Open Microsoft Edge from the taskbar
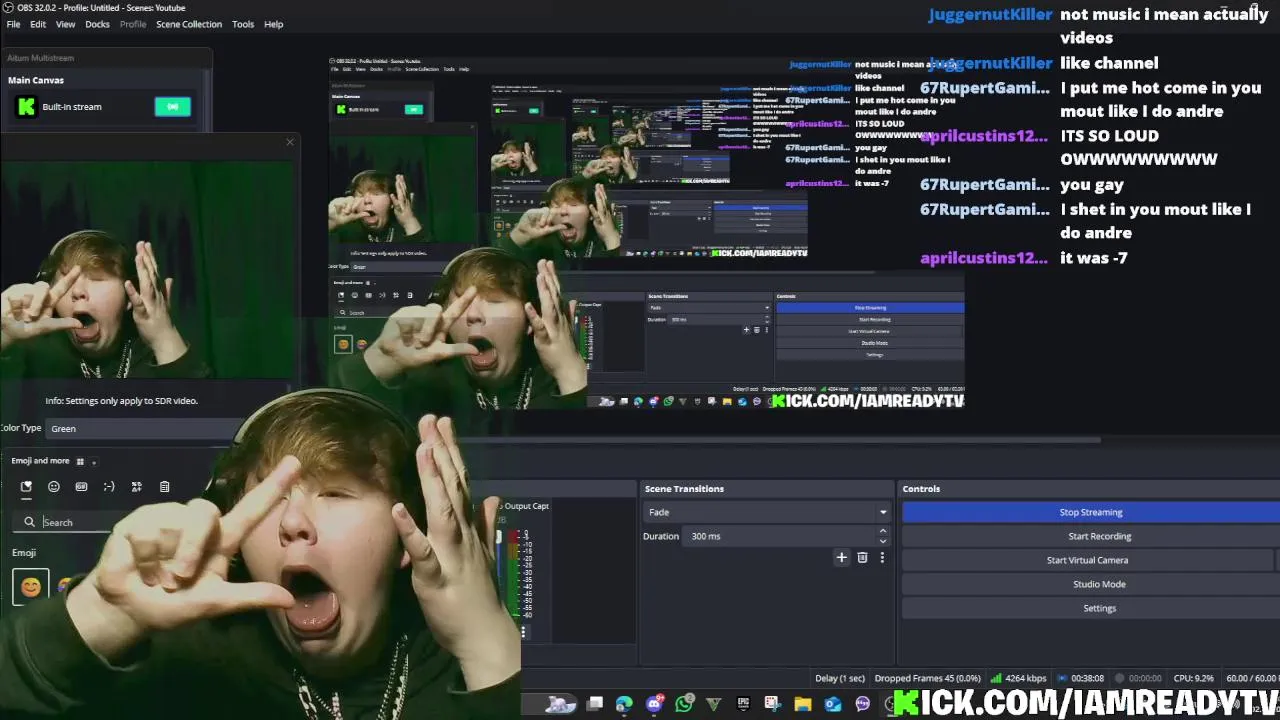The height and width of the screenshot is (720, 1280). tap(624, 704)
